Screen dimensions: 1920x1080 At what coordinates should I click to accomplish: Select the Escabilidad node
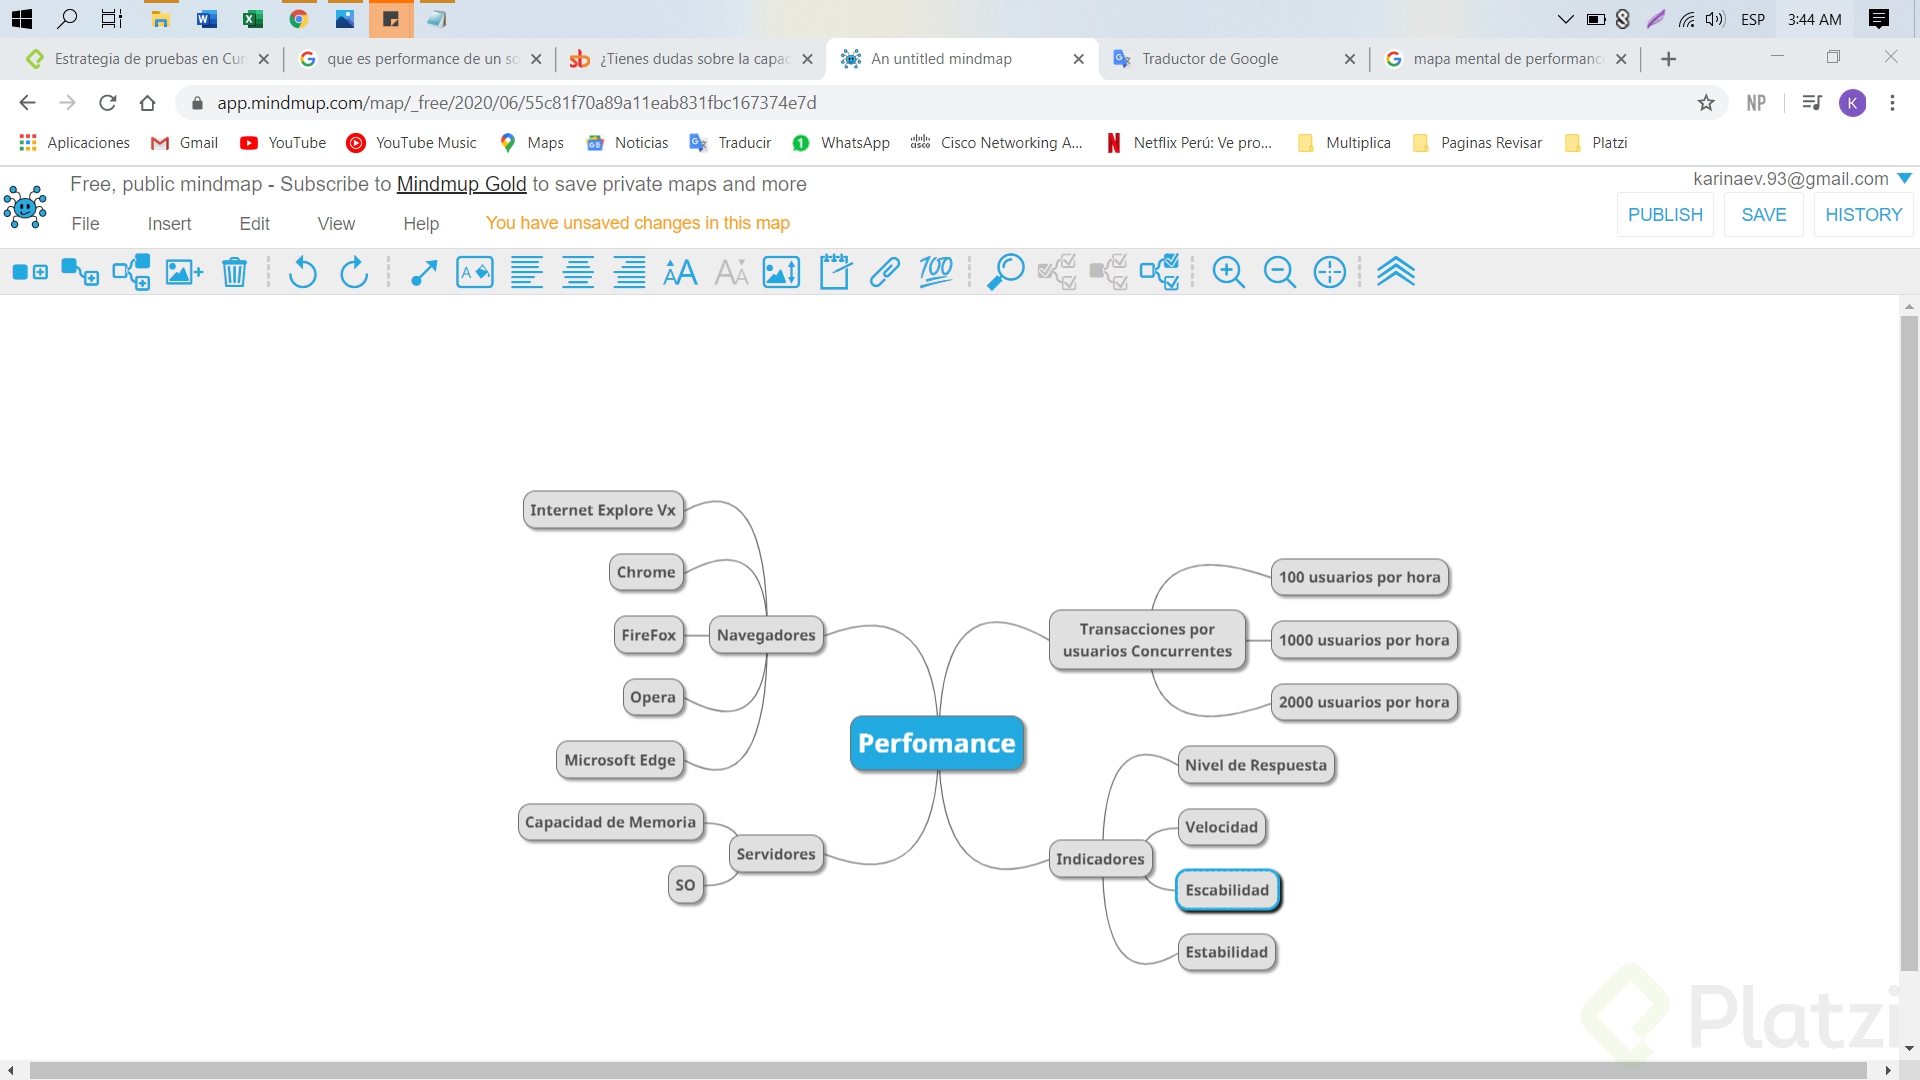tap(1227, 890)
